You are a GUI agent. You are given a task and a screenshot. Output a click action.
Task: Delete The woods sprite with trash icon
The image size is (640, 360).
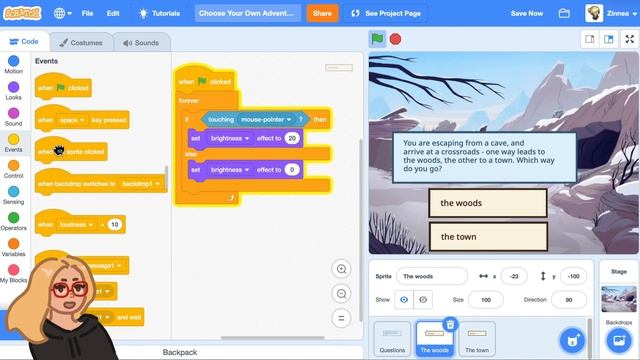pos(450,324)
